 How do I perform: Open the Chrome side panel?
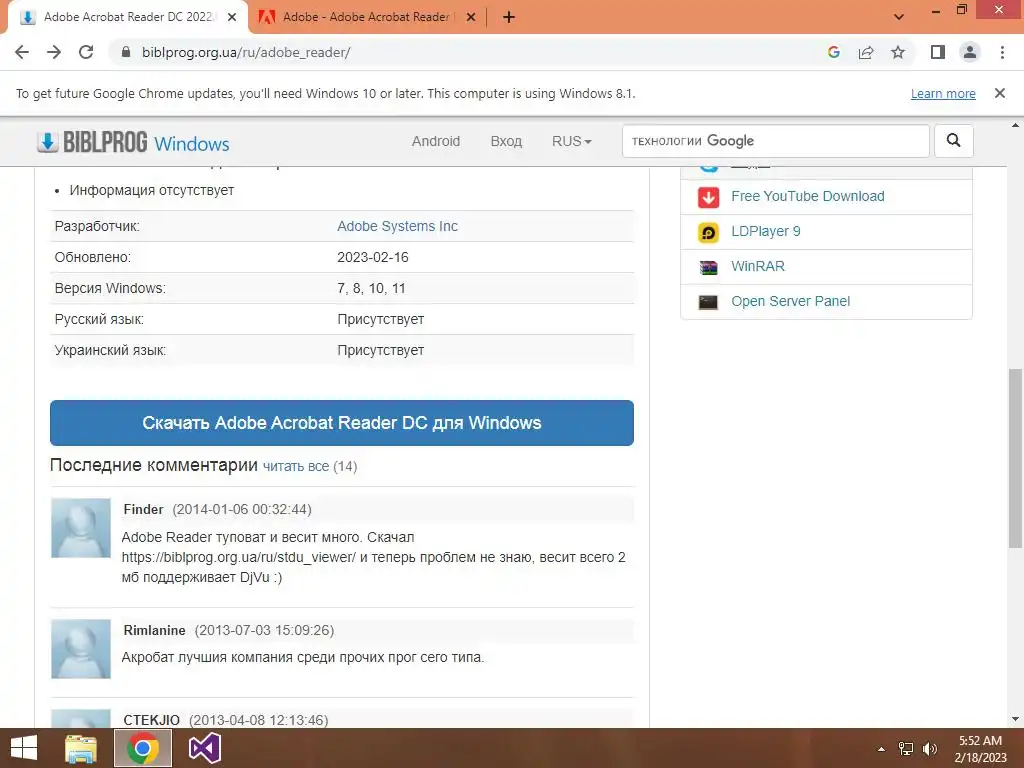coord(938,52)
